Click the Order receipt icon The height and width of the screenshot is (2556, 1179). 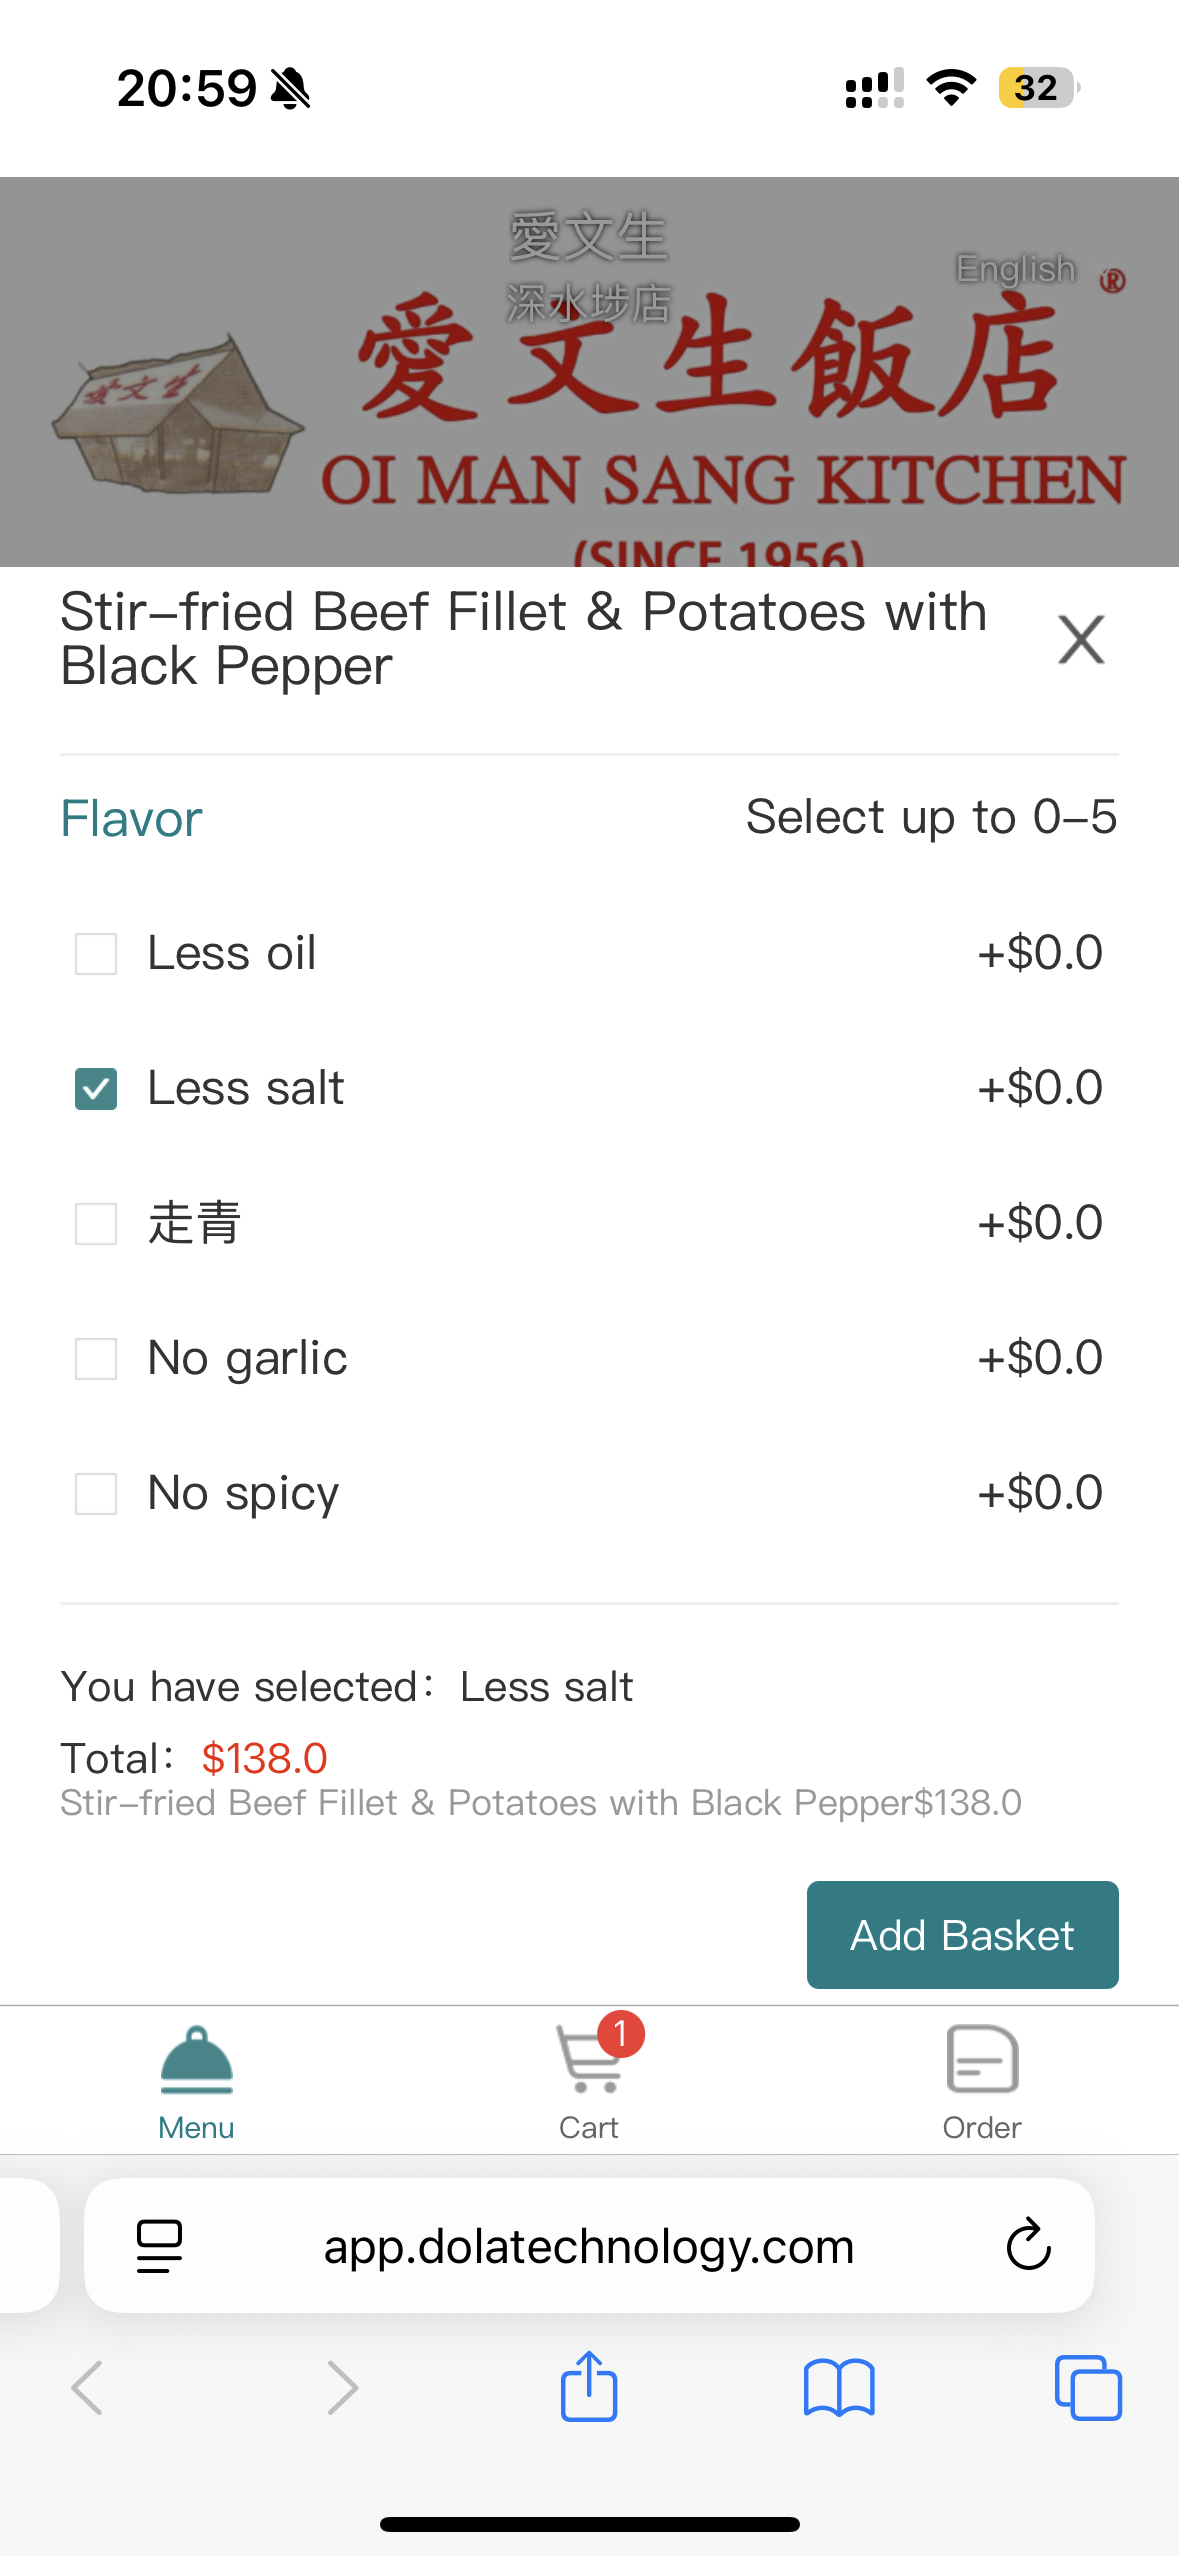click(982, 2059)
